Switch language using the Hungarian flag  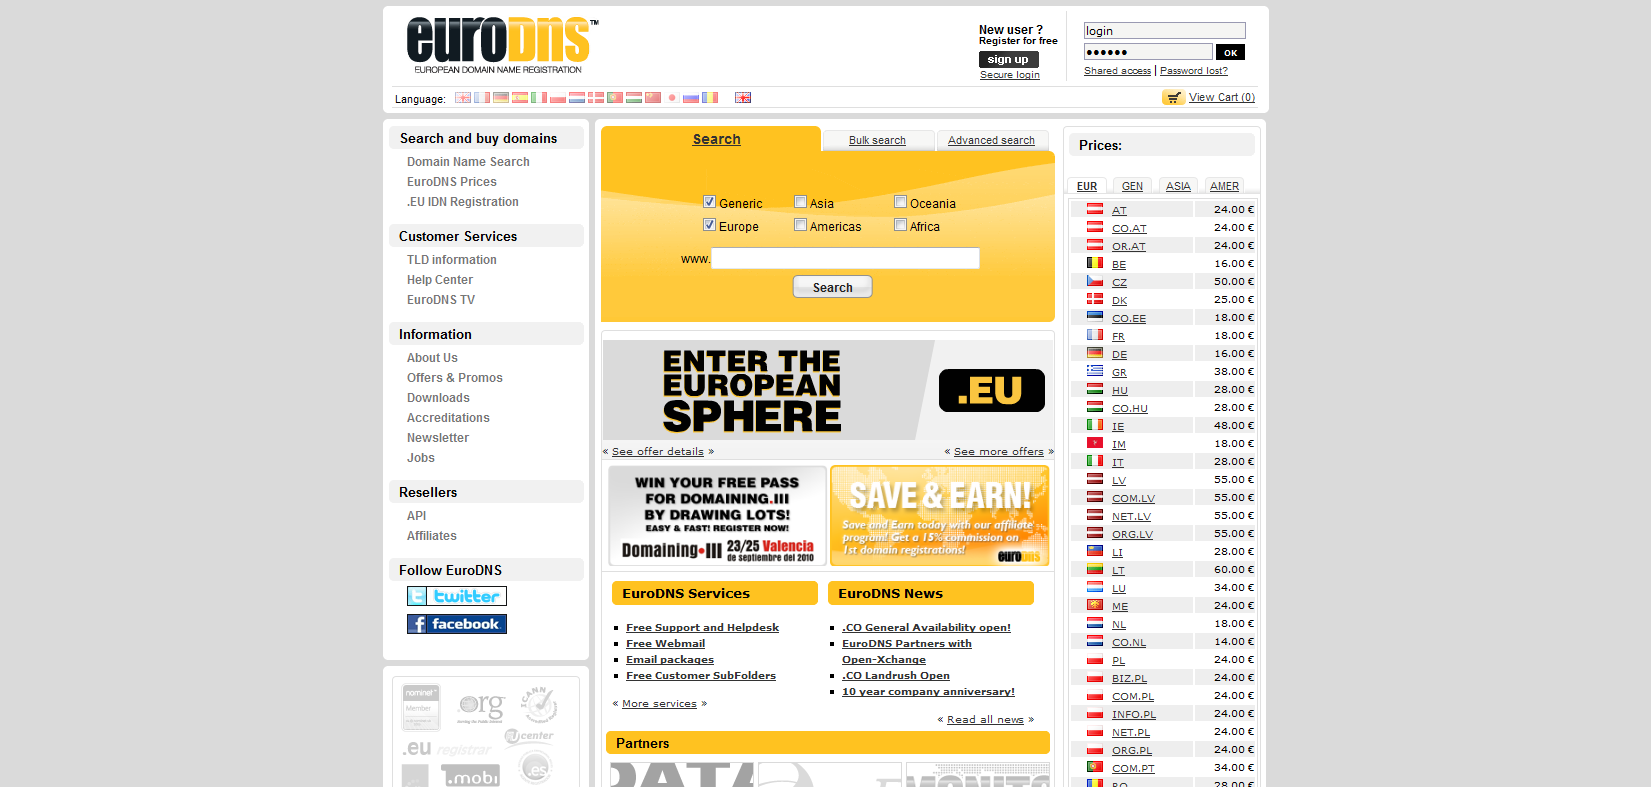[634, 97]
